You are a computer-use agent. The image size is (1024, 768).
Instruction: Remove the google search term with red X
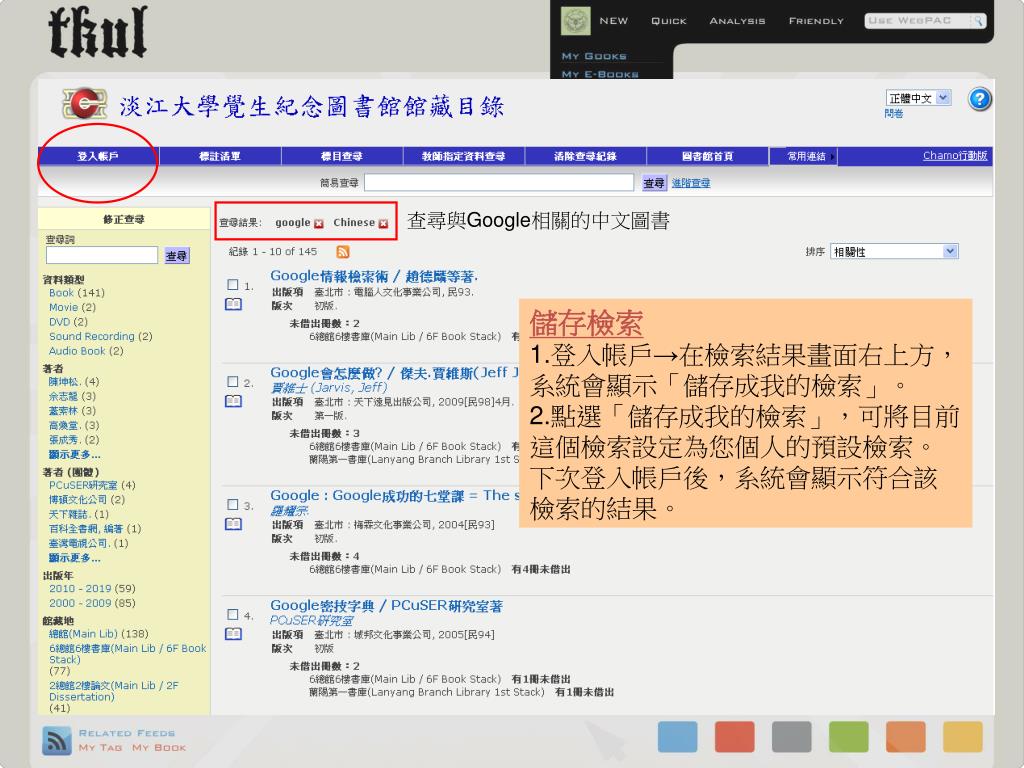click(x=319, y=223)
